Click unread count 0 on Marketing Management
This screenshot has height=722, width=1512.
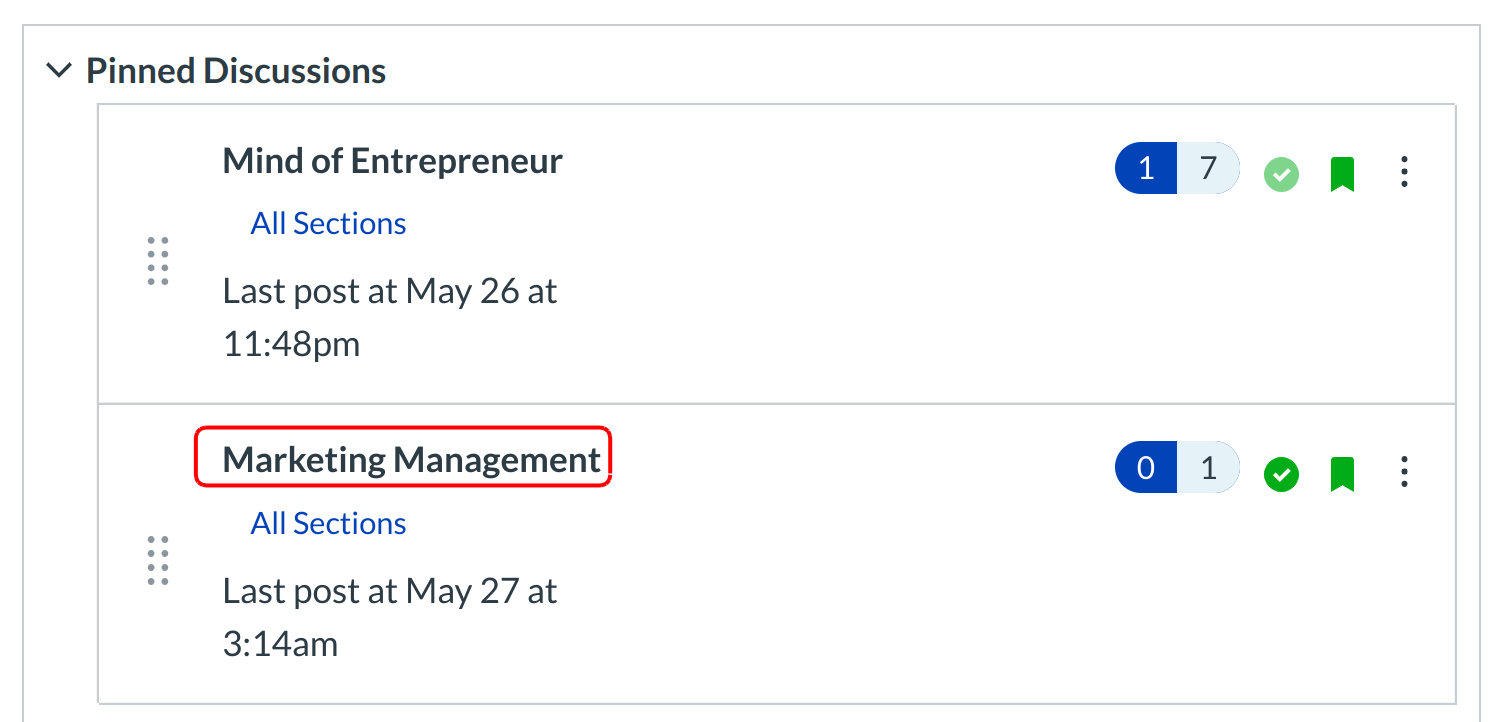click(1146, 468)
